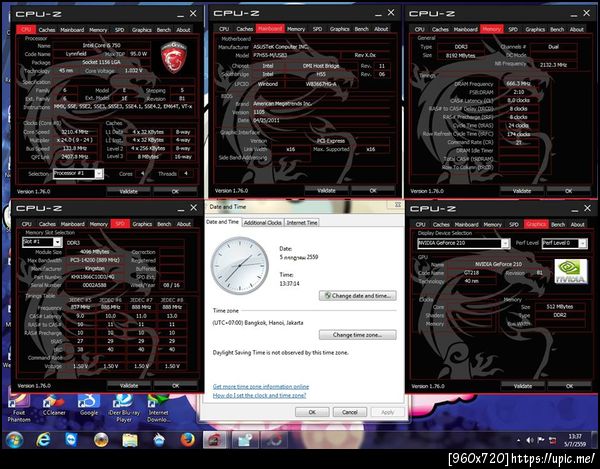Open the round media player icon on taskbar
Viewport: 600px width, 469px height.
(101, 440)
